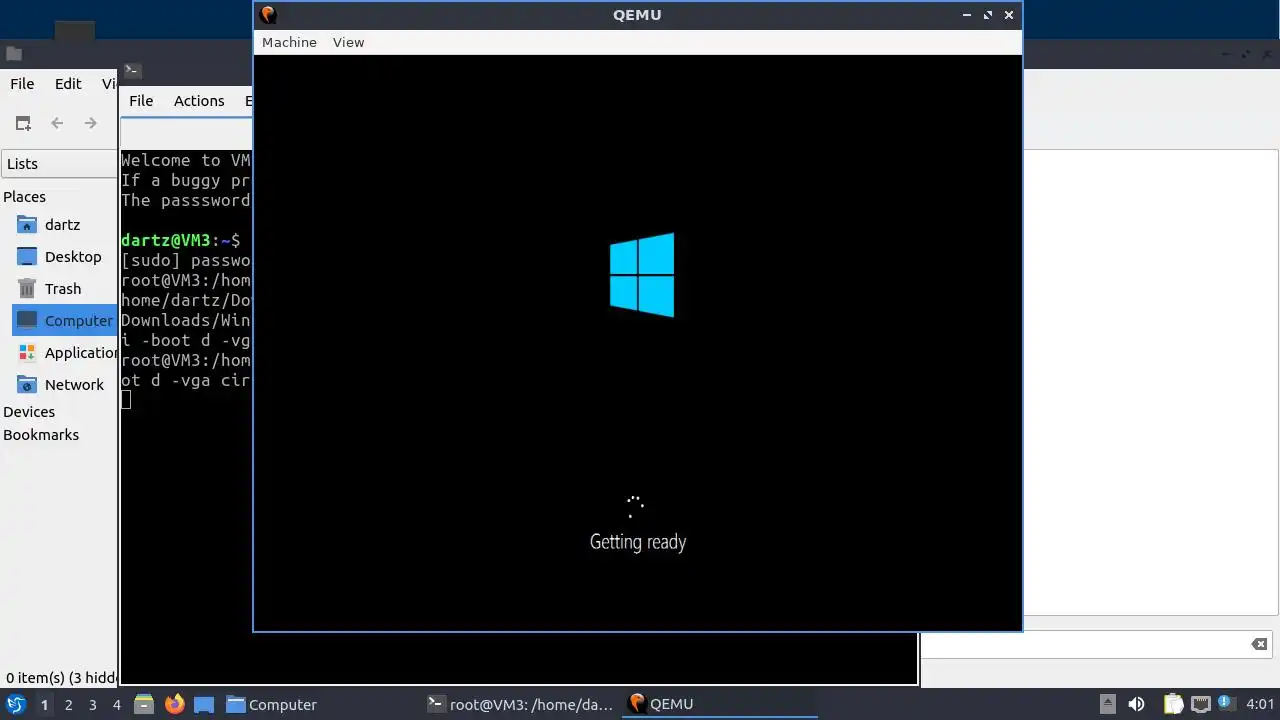The height and width of the screenshot is (720, 1280).
Task: Click the new tab icon in file manager
Action: pos(23,123)
